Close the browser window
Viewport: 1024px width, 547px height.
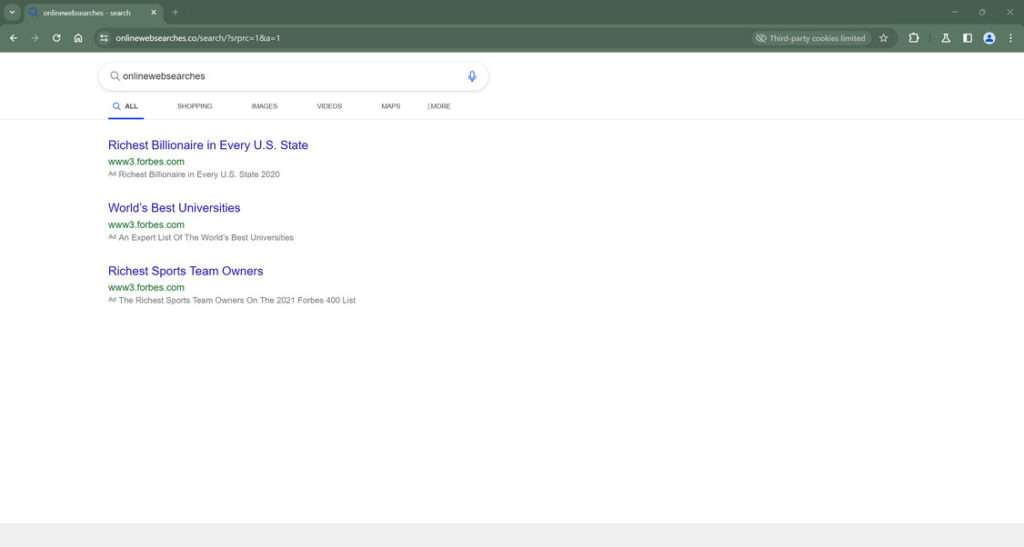pos(1010,12)
